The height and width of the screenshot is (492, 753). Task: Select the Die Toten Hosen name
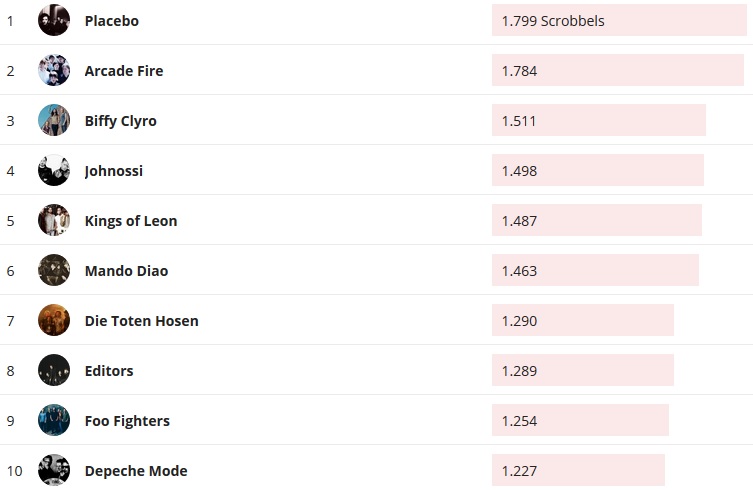pos(141,321)
